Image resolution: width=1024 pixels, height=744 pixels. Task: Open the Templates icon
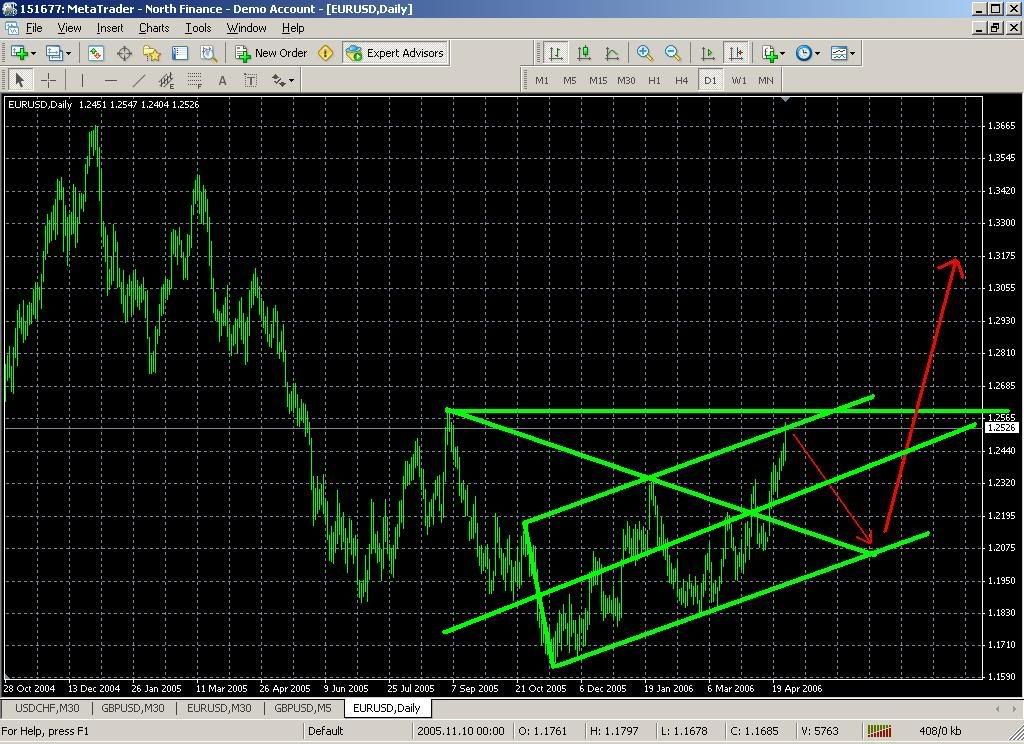tap(839, 53)
